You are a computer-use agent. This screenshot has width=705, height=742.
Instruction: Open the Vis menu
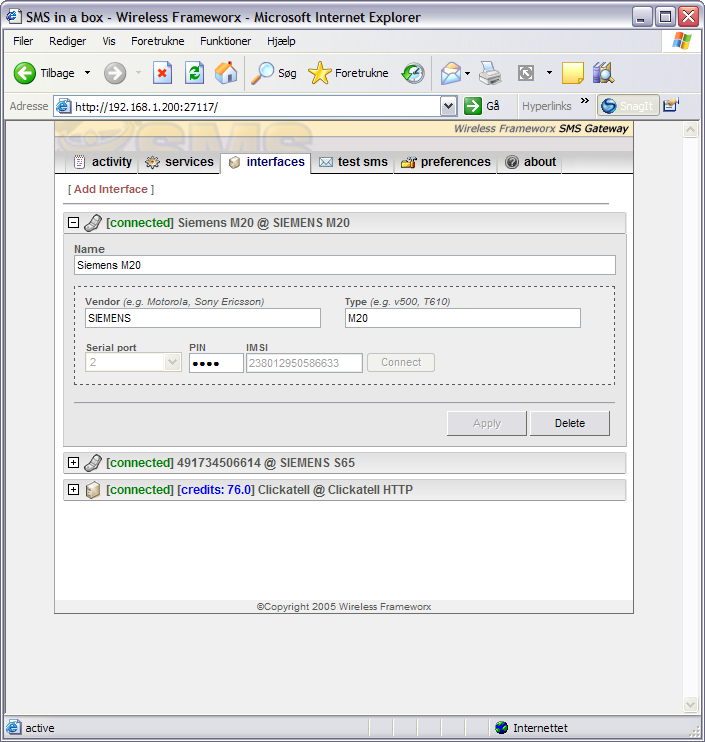[109, 41]
